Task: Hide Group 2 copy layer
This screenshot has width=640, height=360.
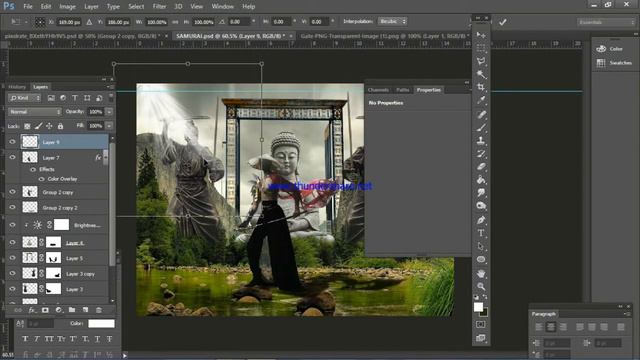Action: [x=12, y=192]
